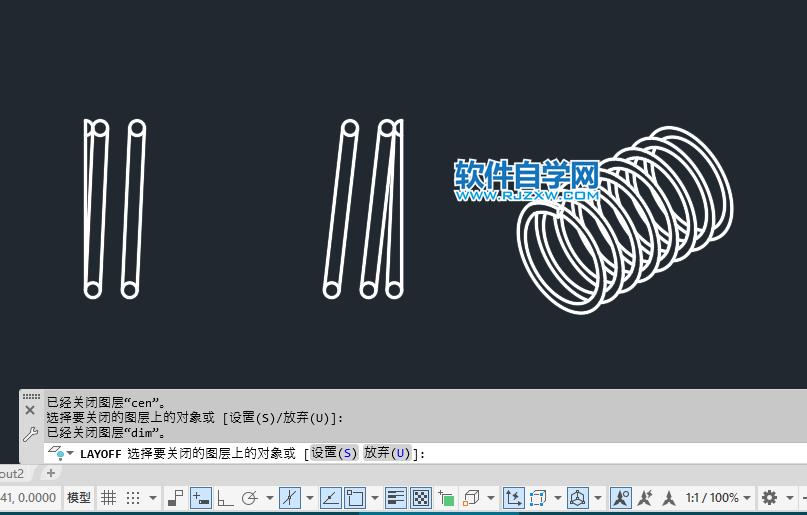Add a new layout with plus tab
807x515 pixels.
tap(51, 473)
